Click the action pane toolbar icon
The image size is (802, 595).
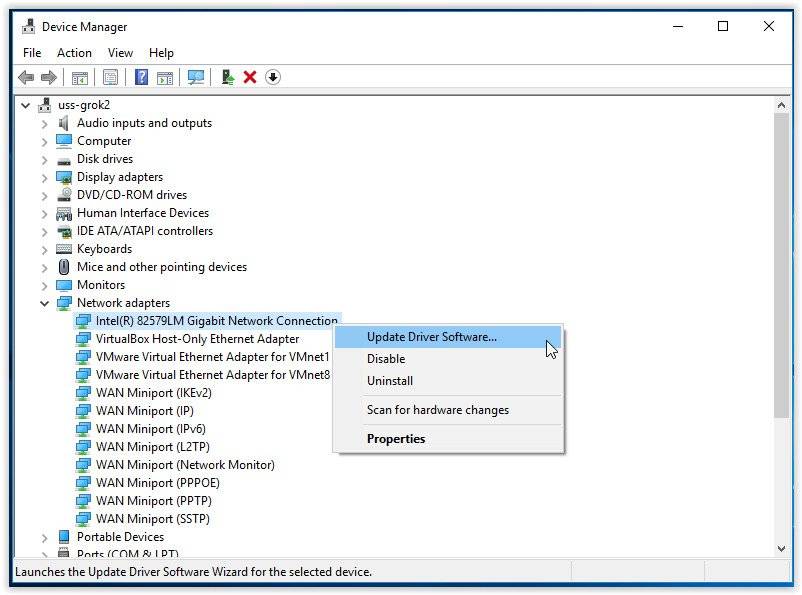tap(165, 78)
